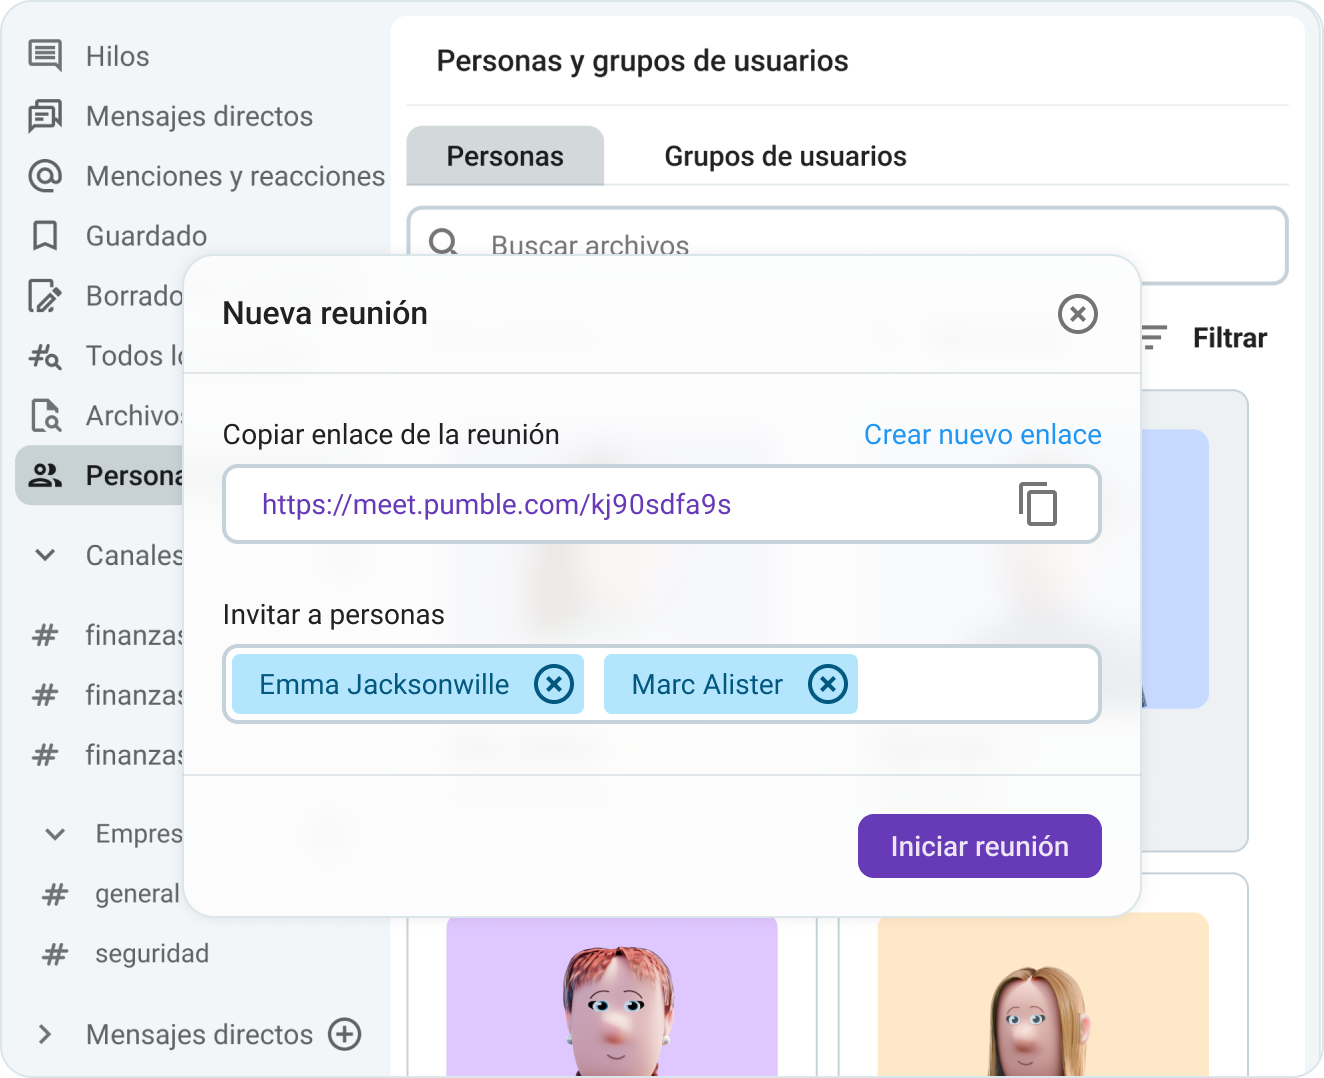Switch to the Grupos de usuarios tab
This screenshot has width=1324, height=1078.
785,156
